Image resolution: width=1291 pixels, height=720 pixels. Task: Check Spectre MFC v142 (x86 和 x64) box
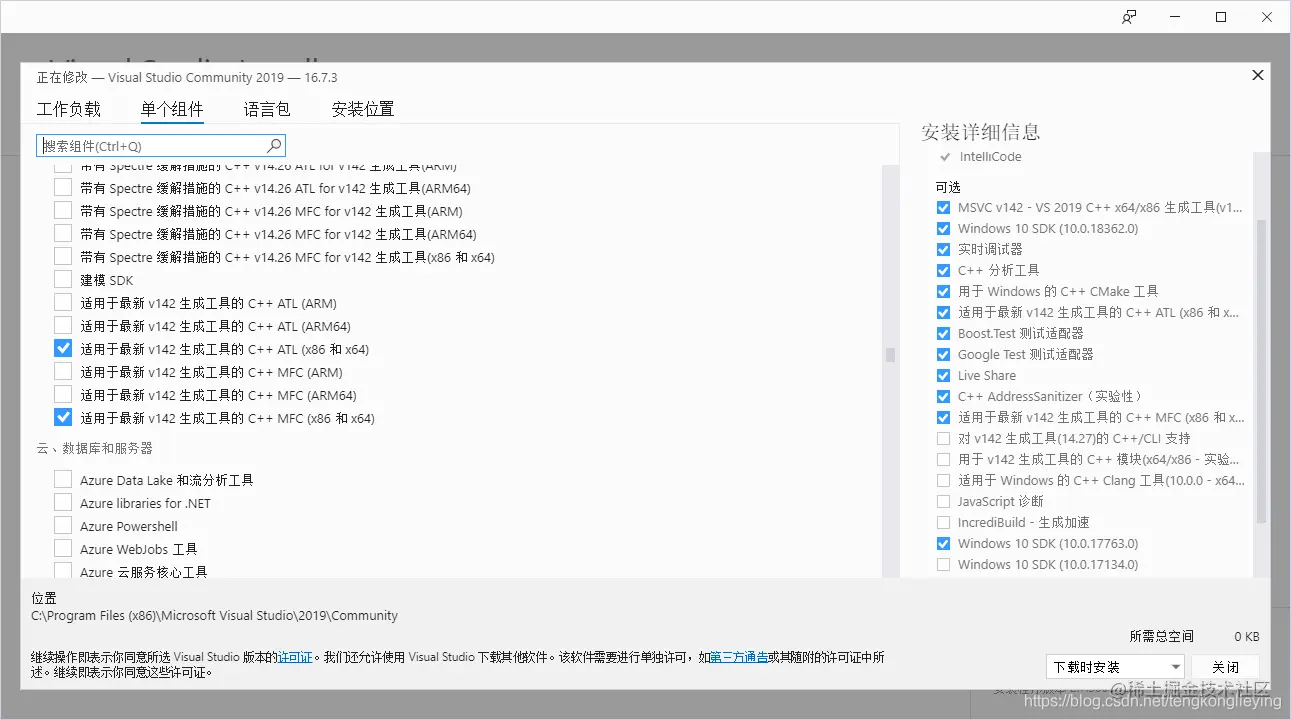click(63, 257)
